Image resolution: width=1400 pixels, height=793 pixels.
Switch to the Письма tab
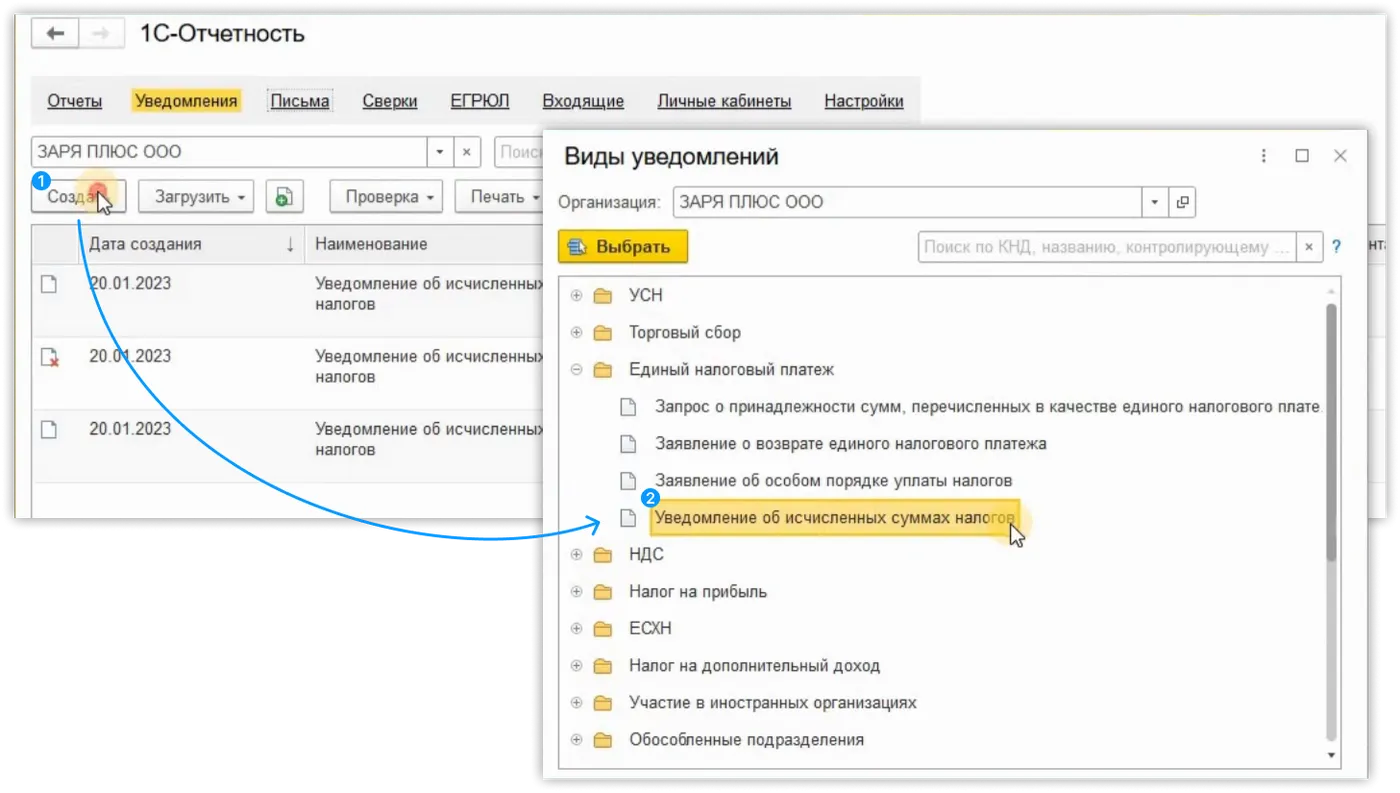tap(300, 101)
